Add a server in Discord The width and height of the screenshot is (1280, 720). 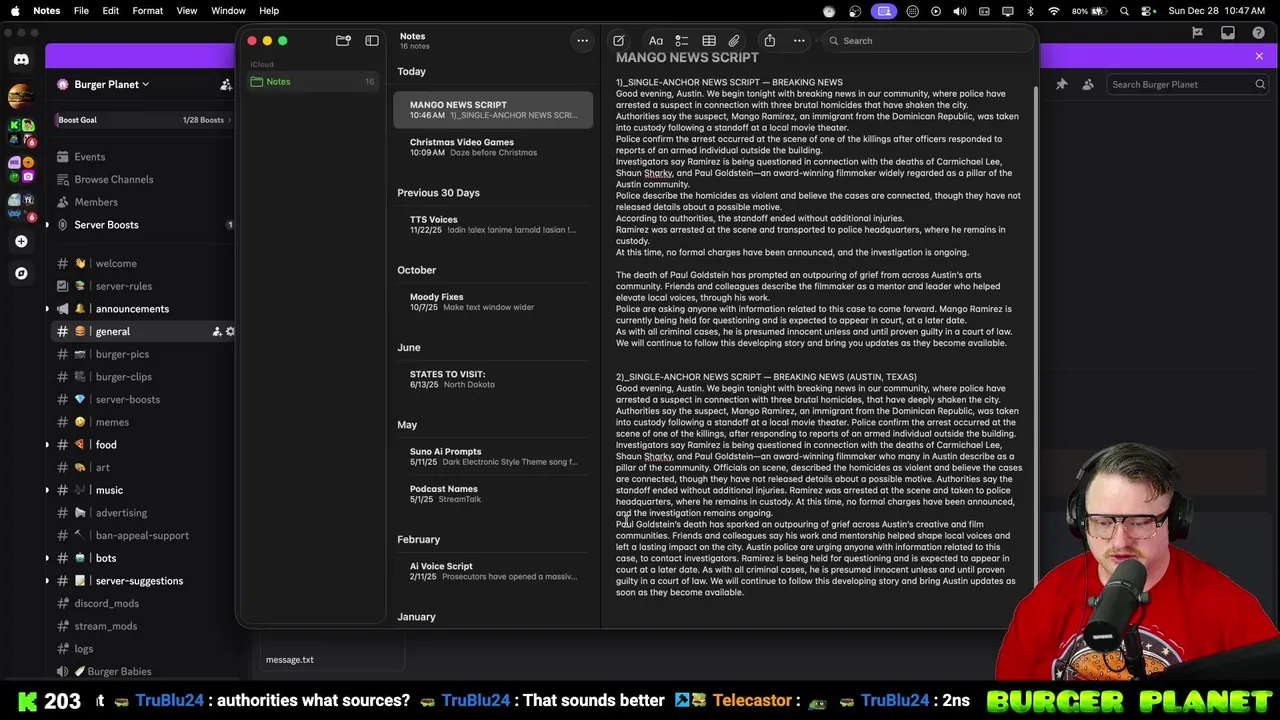[21, 241]
